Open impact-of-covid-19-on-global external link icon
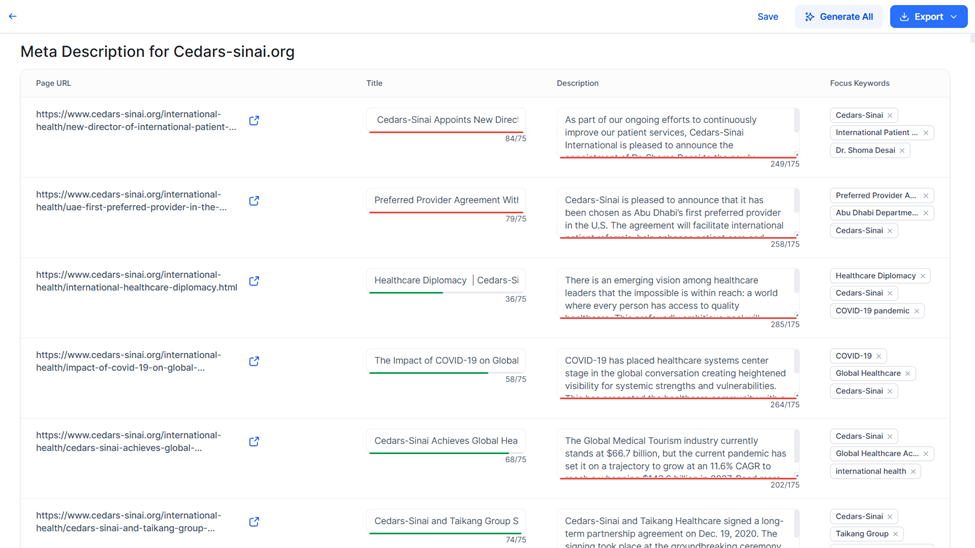The width and height of the screenshot is (975, 548). point(254,361)
